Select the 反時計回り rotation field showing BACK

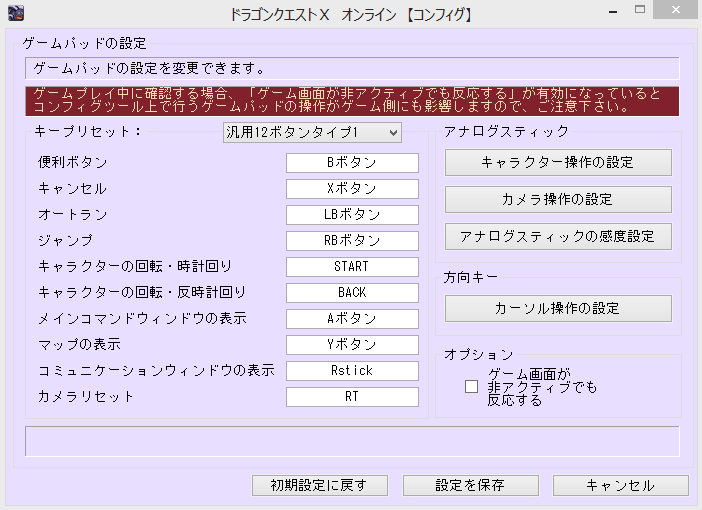(352, 292)
